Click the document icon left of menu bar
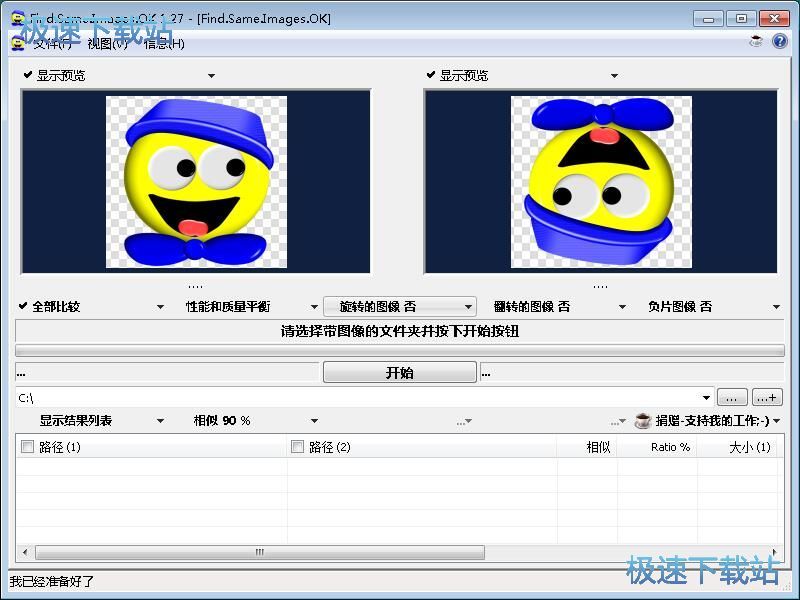Viewport: 800px width, 600px height. [x=18, y=43]
